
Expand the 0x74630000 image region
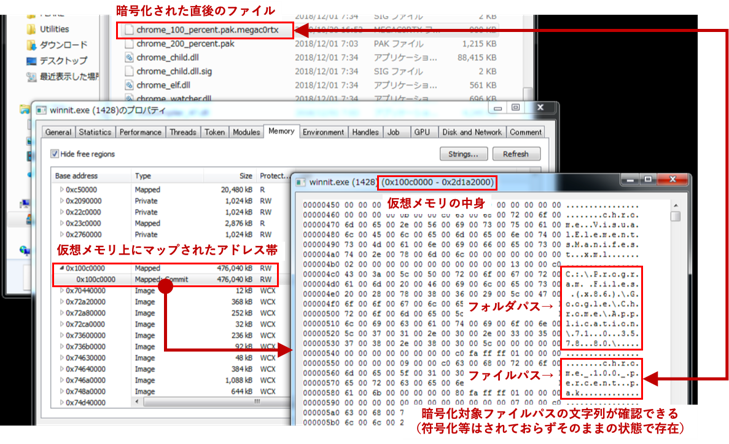(x=61, y=358)
